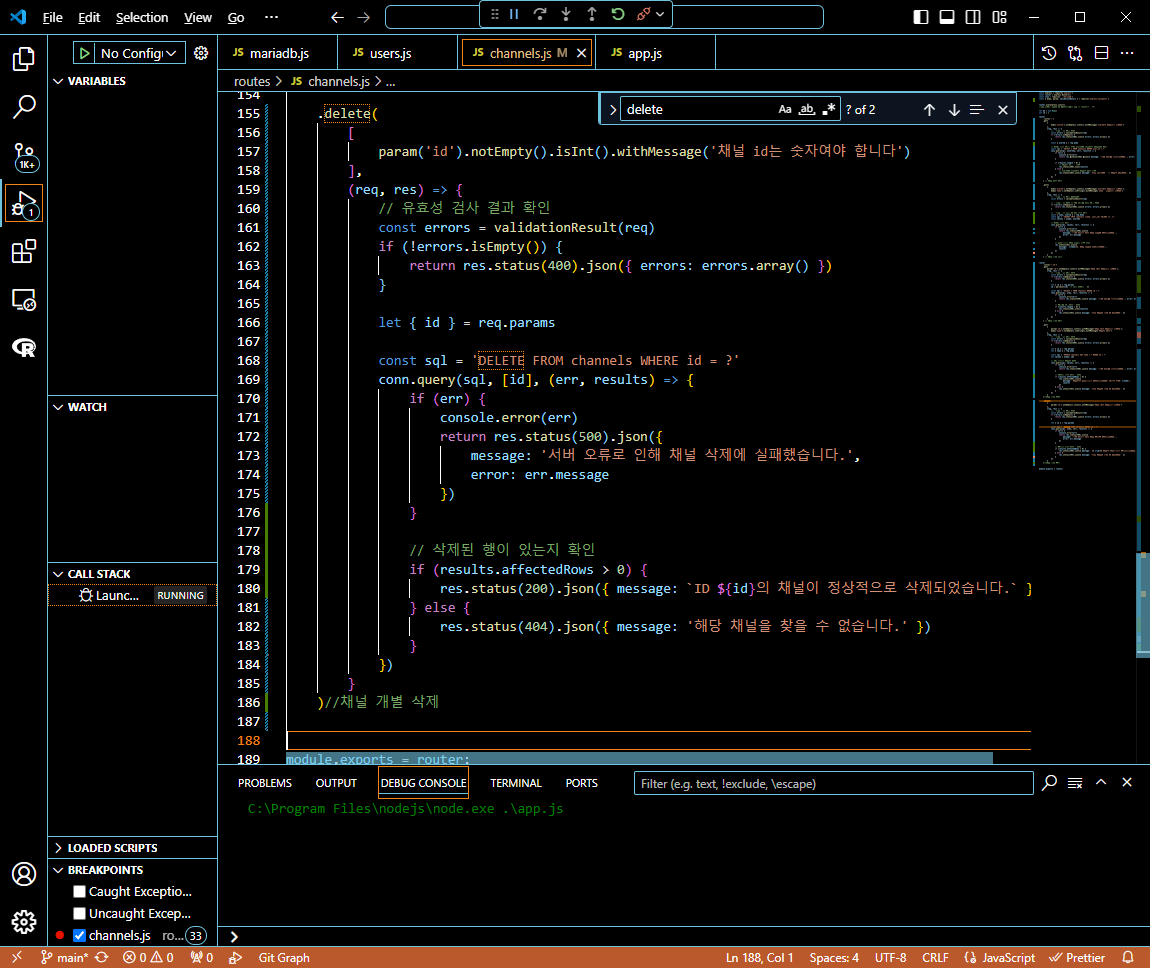Clear the debug console

[x=1075, y=783]
